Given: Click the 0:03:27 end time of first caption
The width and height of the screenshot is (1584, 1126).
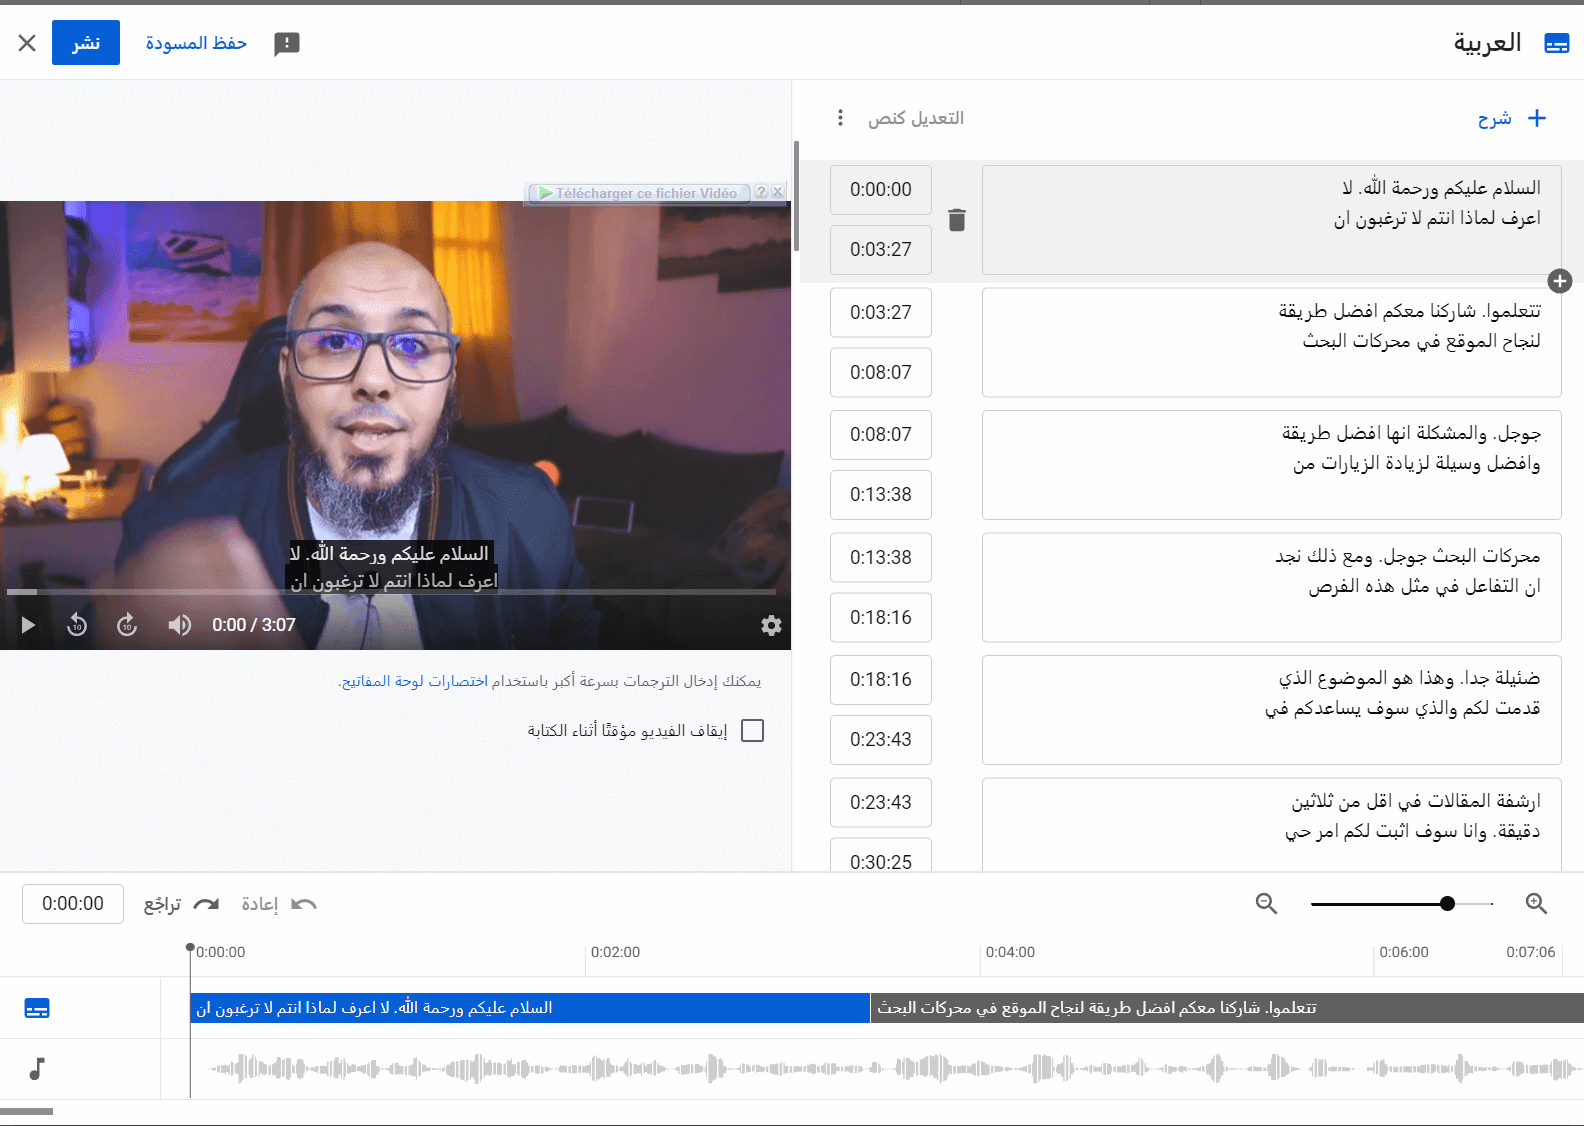Looking at the screenshot, I should [x=880, y=250].
